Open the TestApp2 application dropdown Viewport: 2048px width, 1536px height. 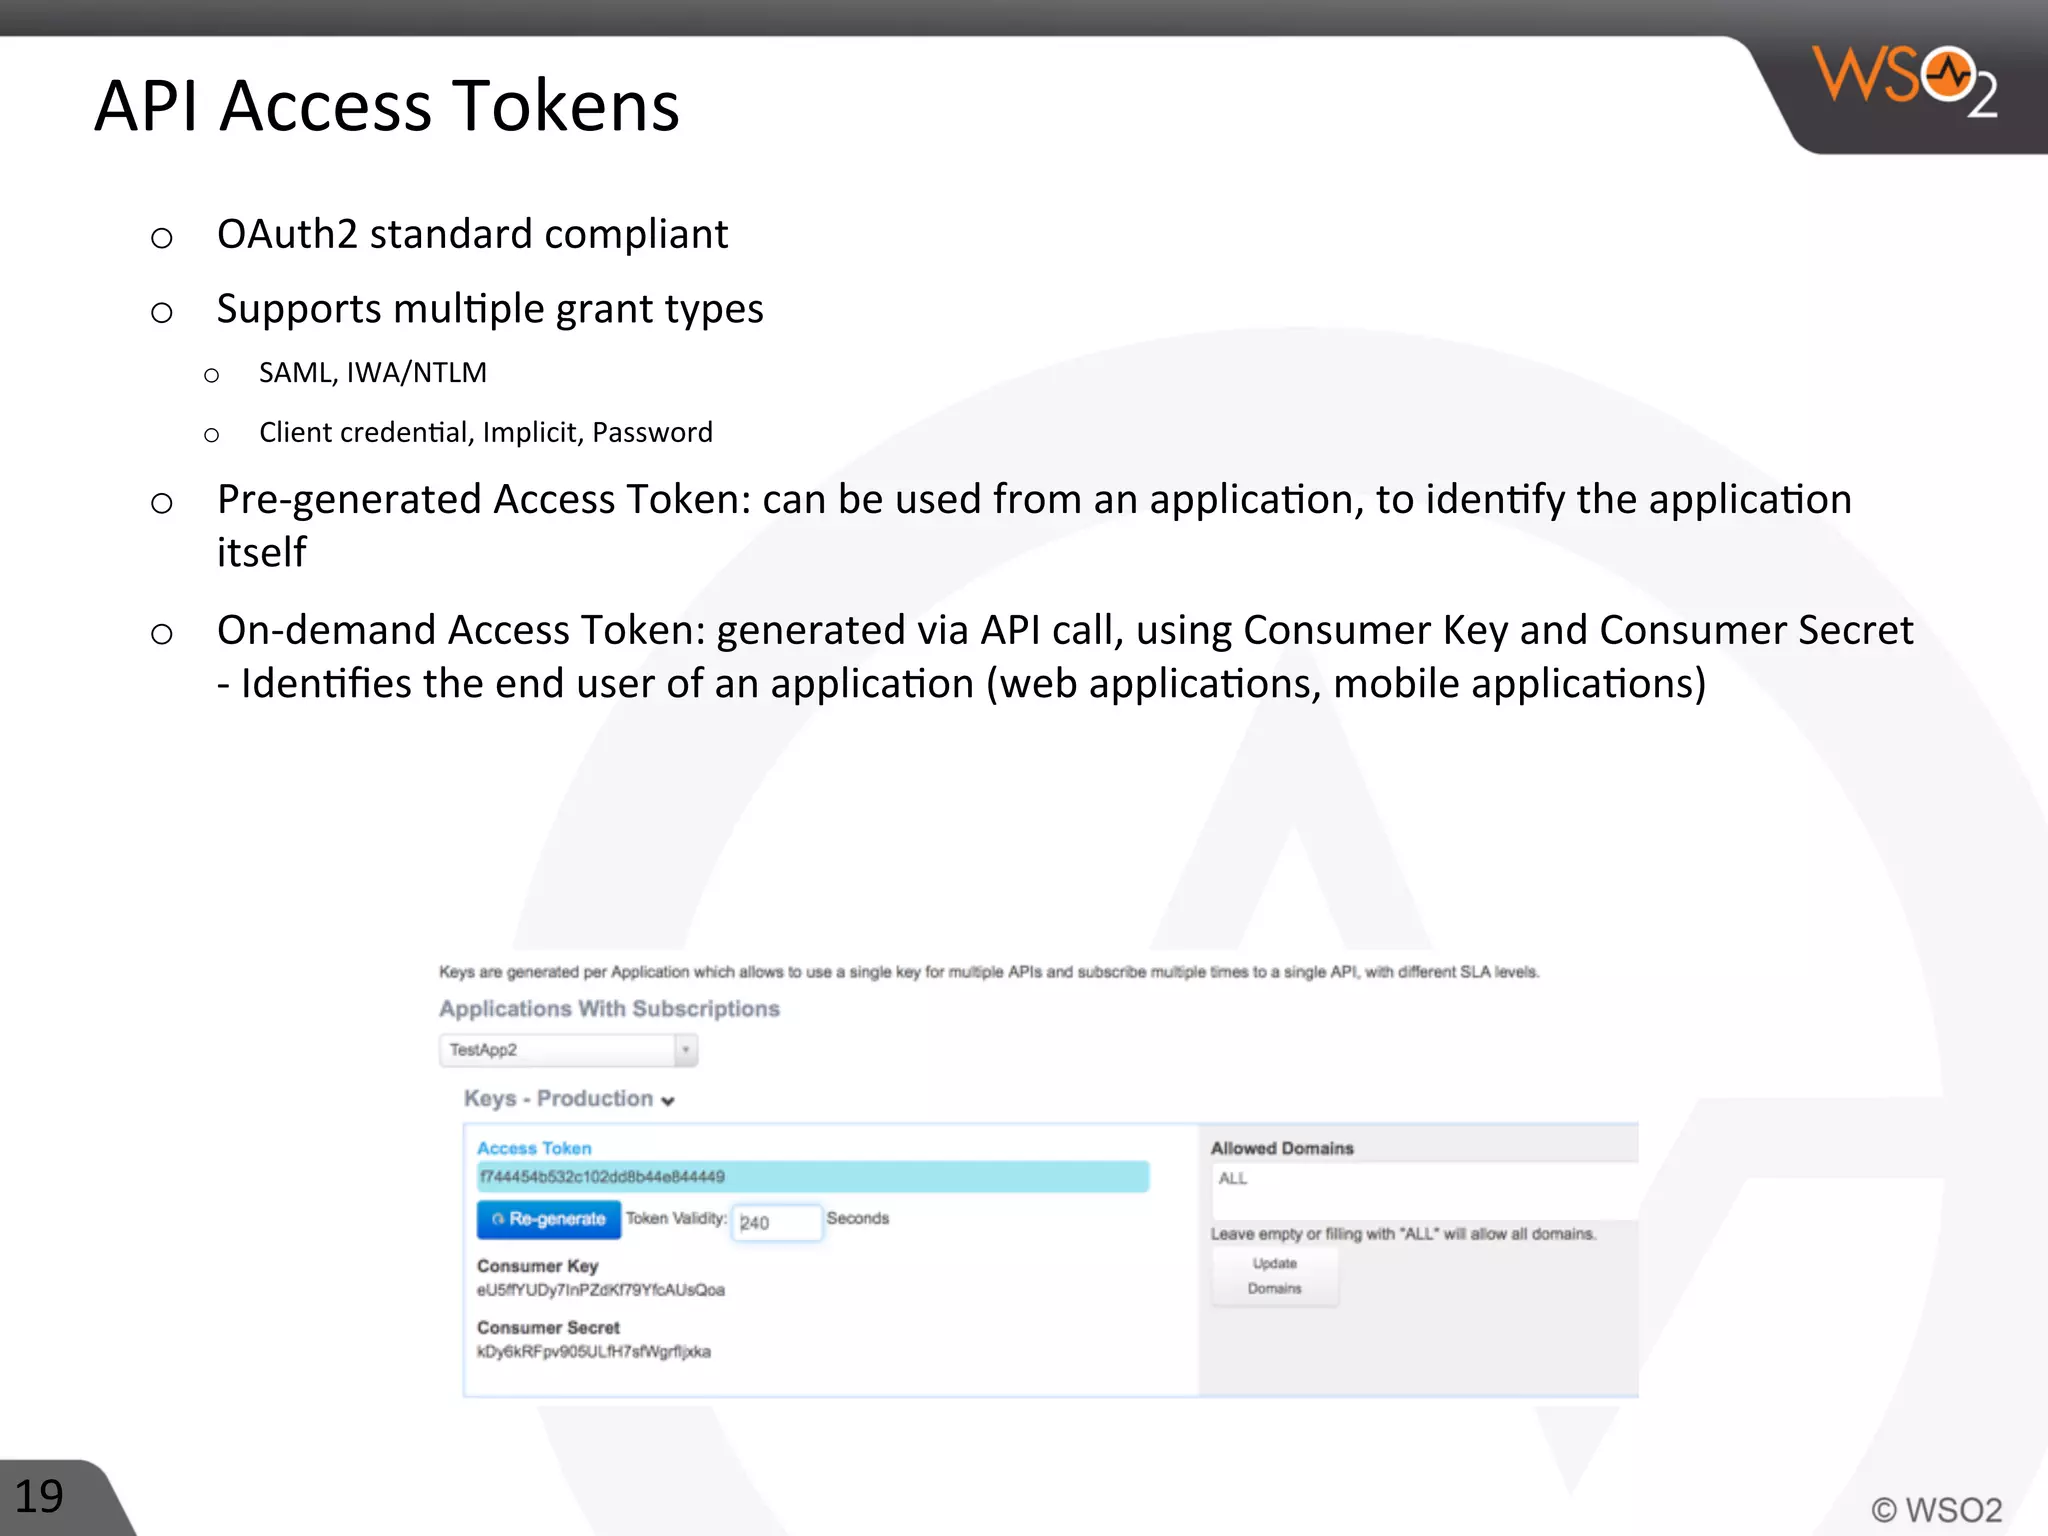[x=568, y=1050]
